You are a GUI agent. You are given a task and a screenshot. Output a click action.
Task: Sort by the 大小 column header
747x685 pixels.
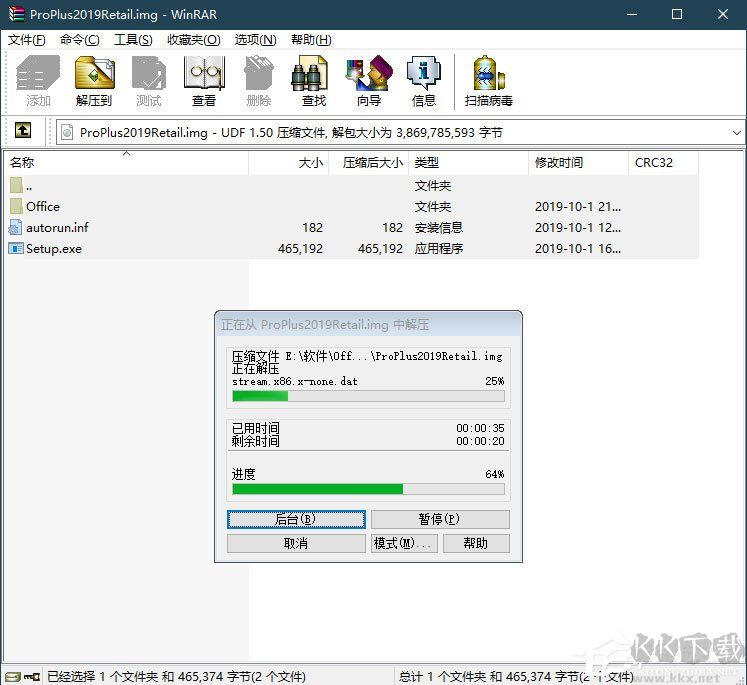coord(289,162)
